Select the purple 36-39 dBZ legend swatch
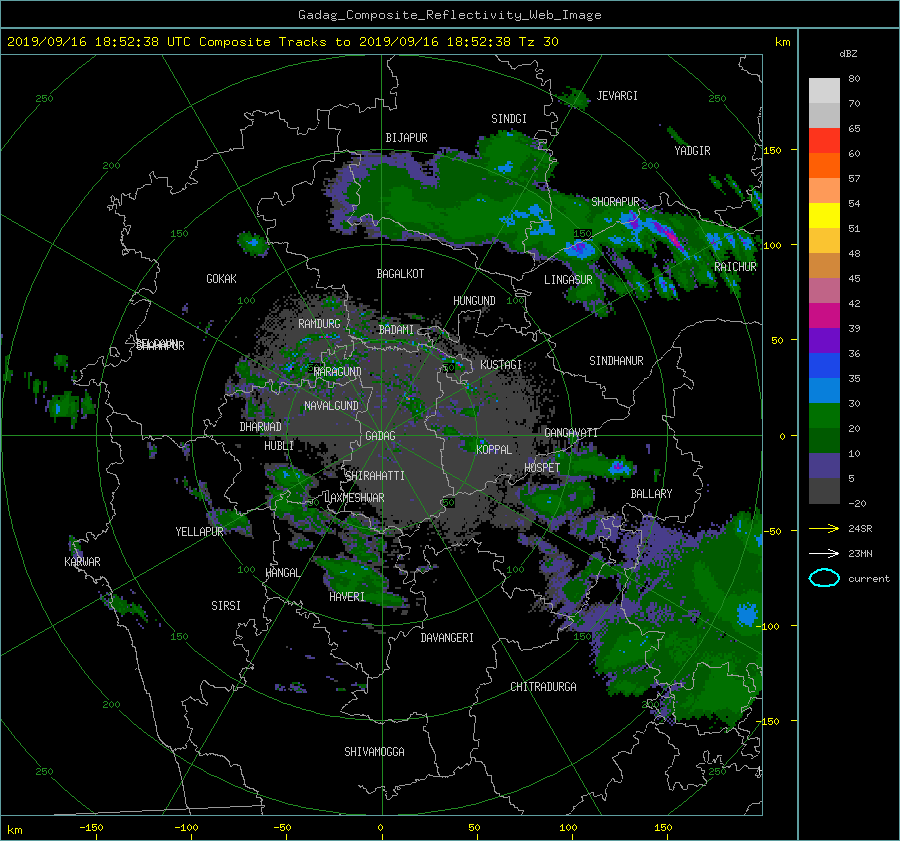The width and height of the screenshot is (900, 841). point(824,341)
